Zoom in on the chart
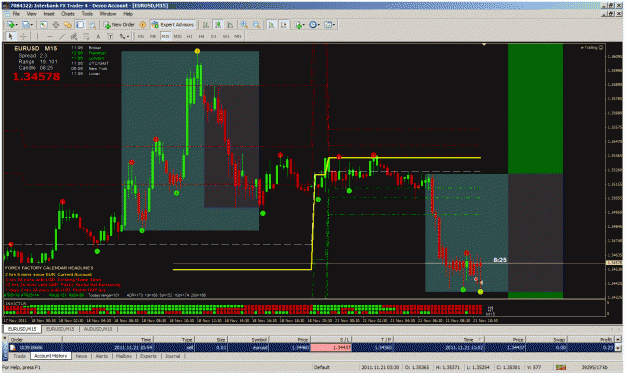 pyautogui.click(x=244, y=25)
